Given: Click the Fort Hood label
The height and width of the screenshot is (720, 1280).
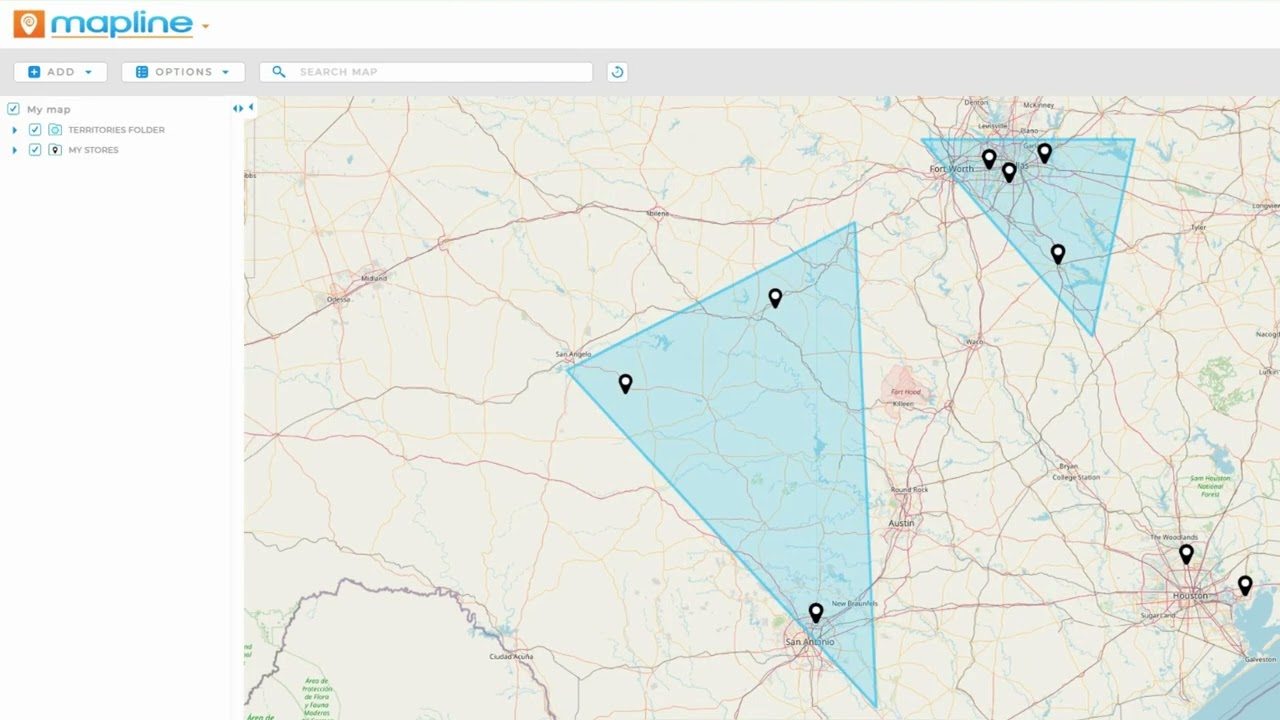Looking at the screenshot, I should pyautogui.click(x=904, y=392).
